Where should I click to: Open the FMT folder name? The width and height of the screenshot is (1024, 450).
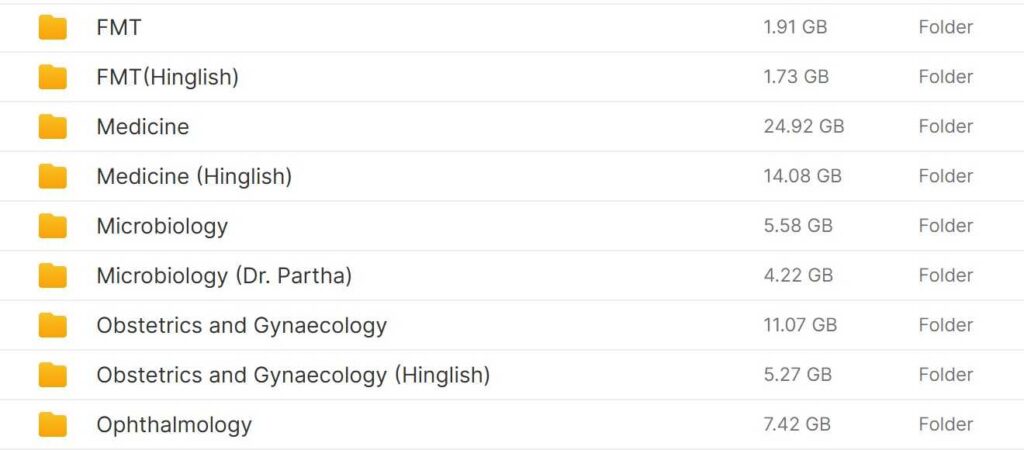[118, 28]
